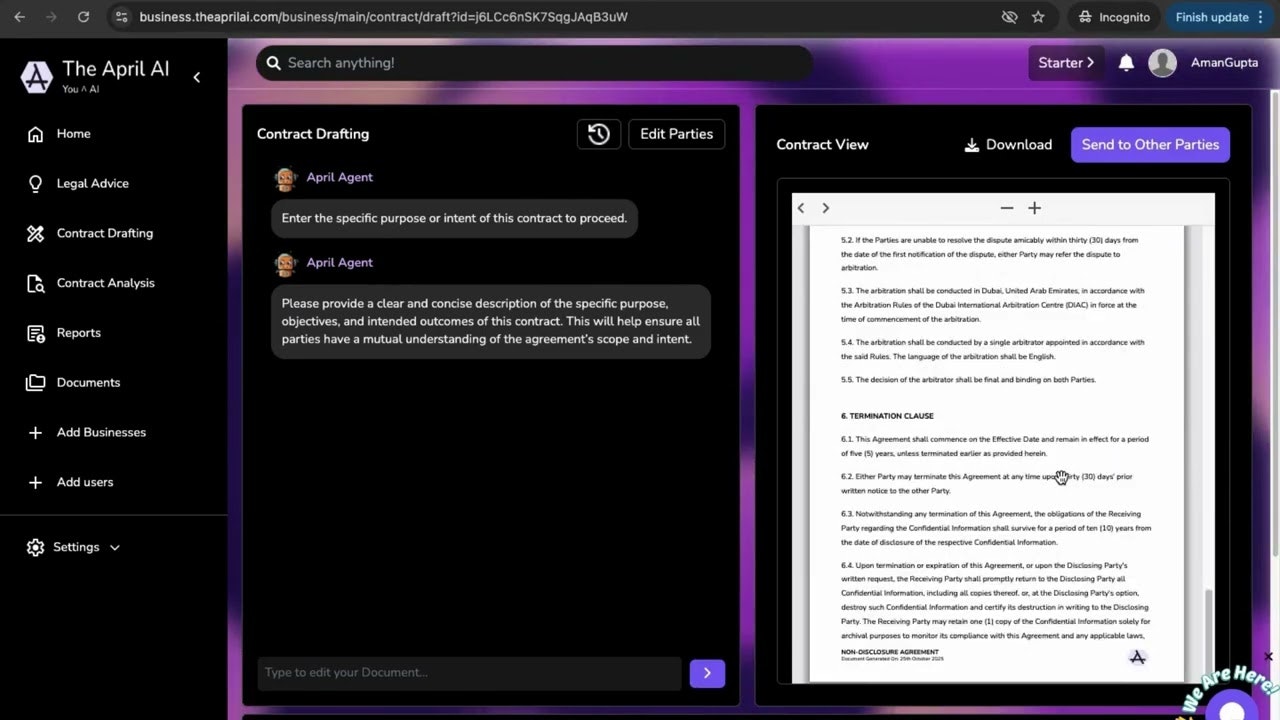This screenshot has height=720, width=1280.
Task: Open Contract Analysis
Action: coord(106,283)
